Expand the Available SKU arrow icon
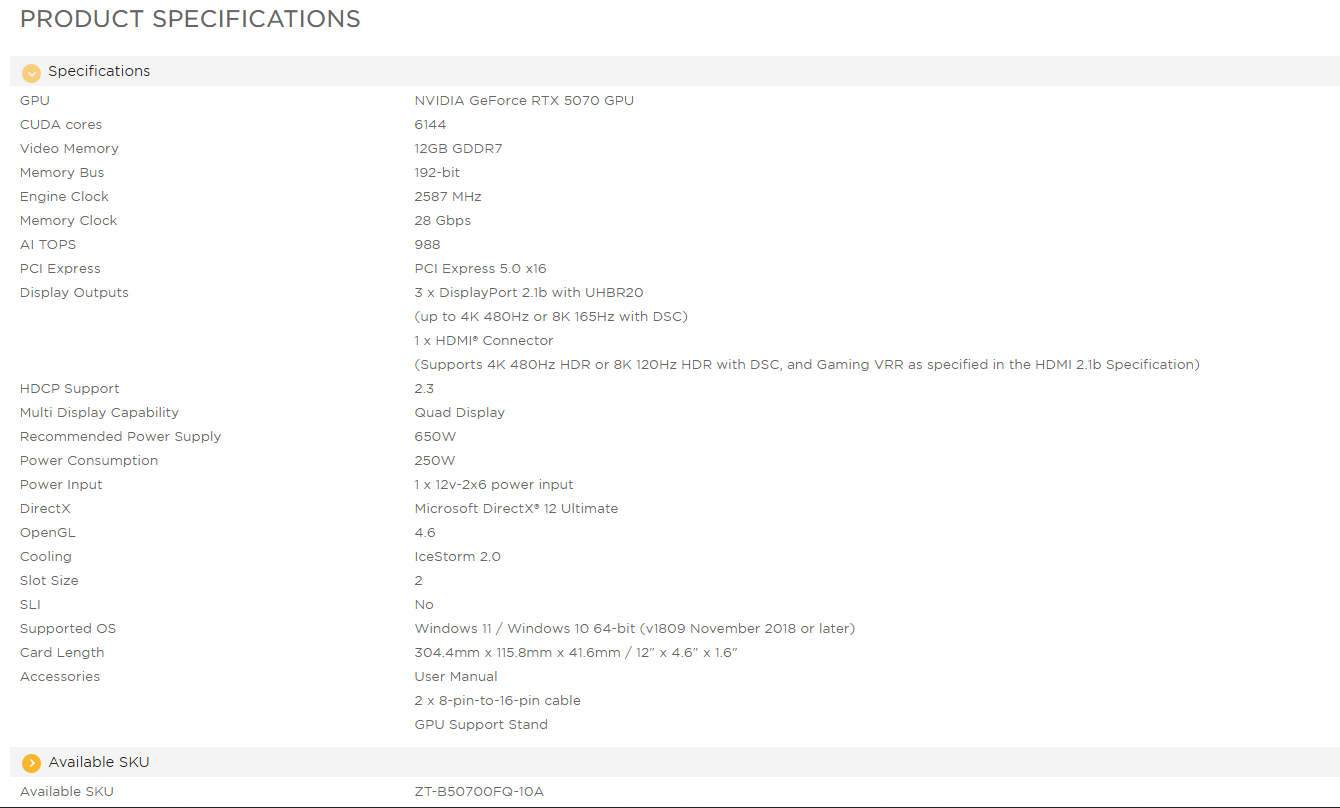 (31, 763)
